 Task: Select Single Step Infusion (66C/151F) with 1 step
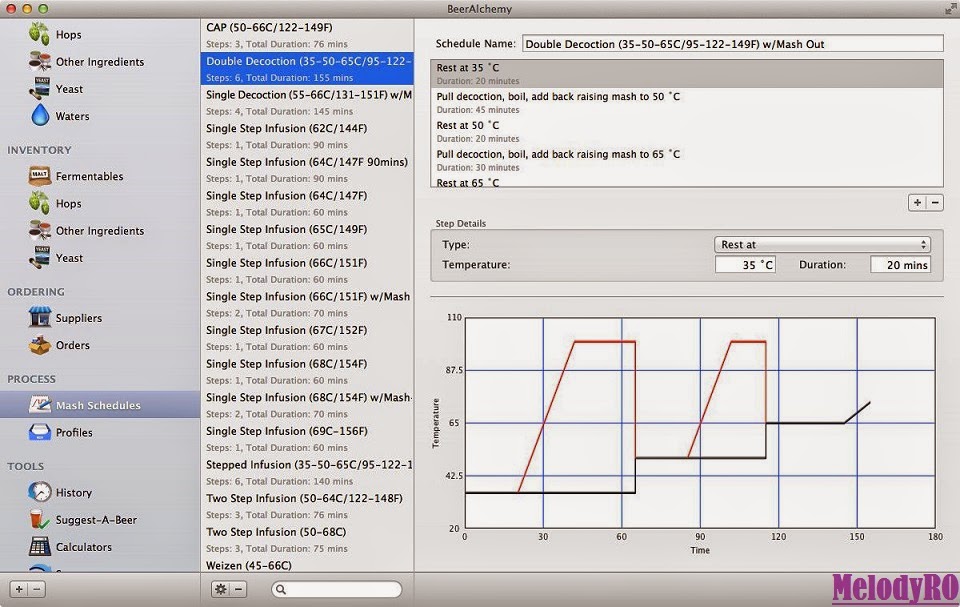coord(307,271)
